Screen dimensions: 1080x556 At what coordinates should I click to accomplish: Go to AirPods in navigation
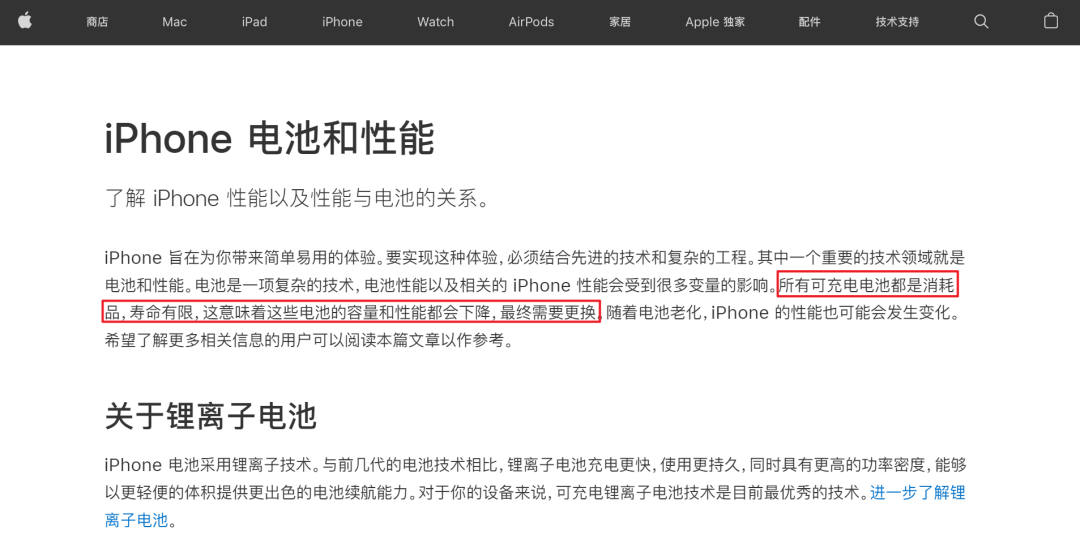[x=531, y=22]
